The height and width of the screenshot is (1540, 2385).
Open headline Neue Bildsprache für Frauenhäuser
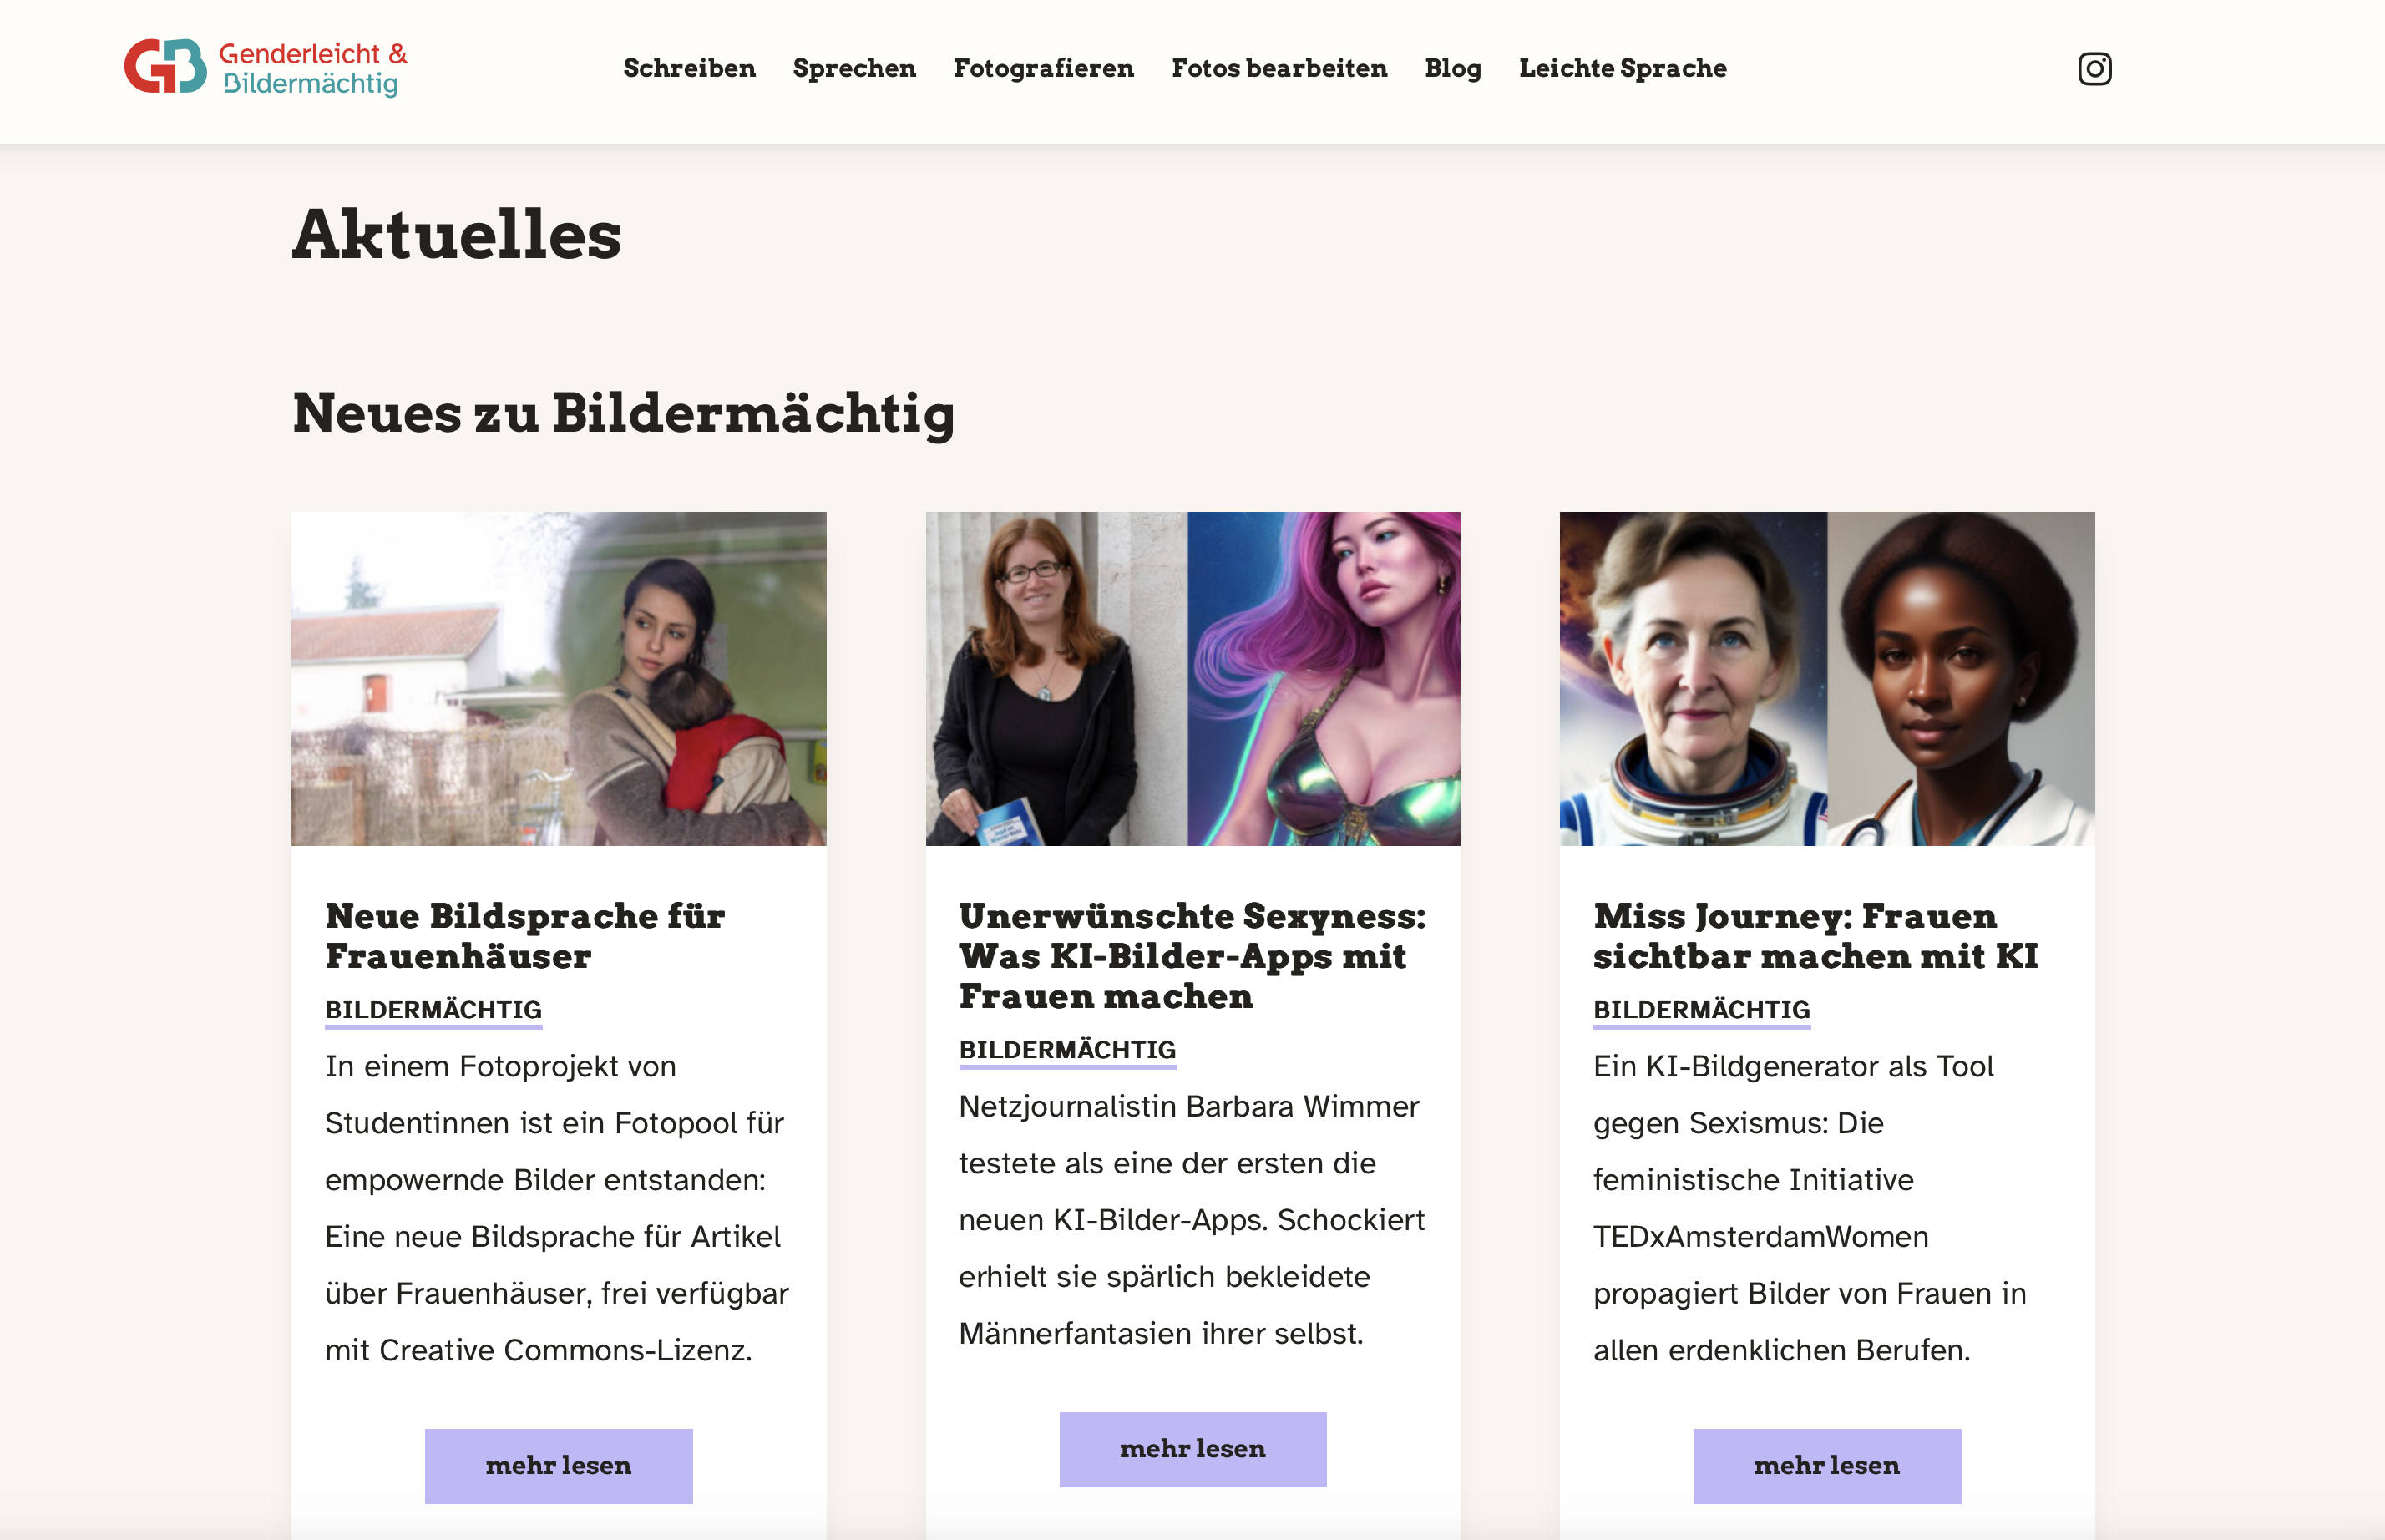click(x=525, y=935)
